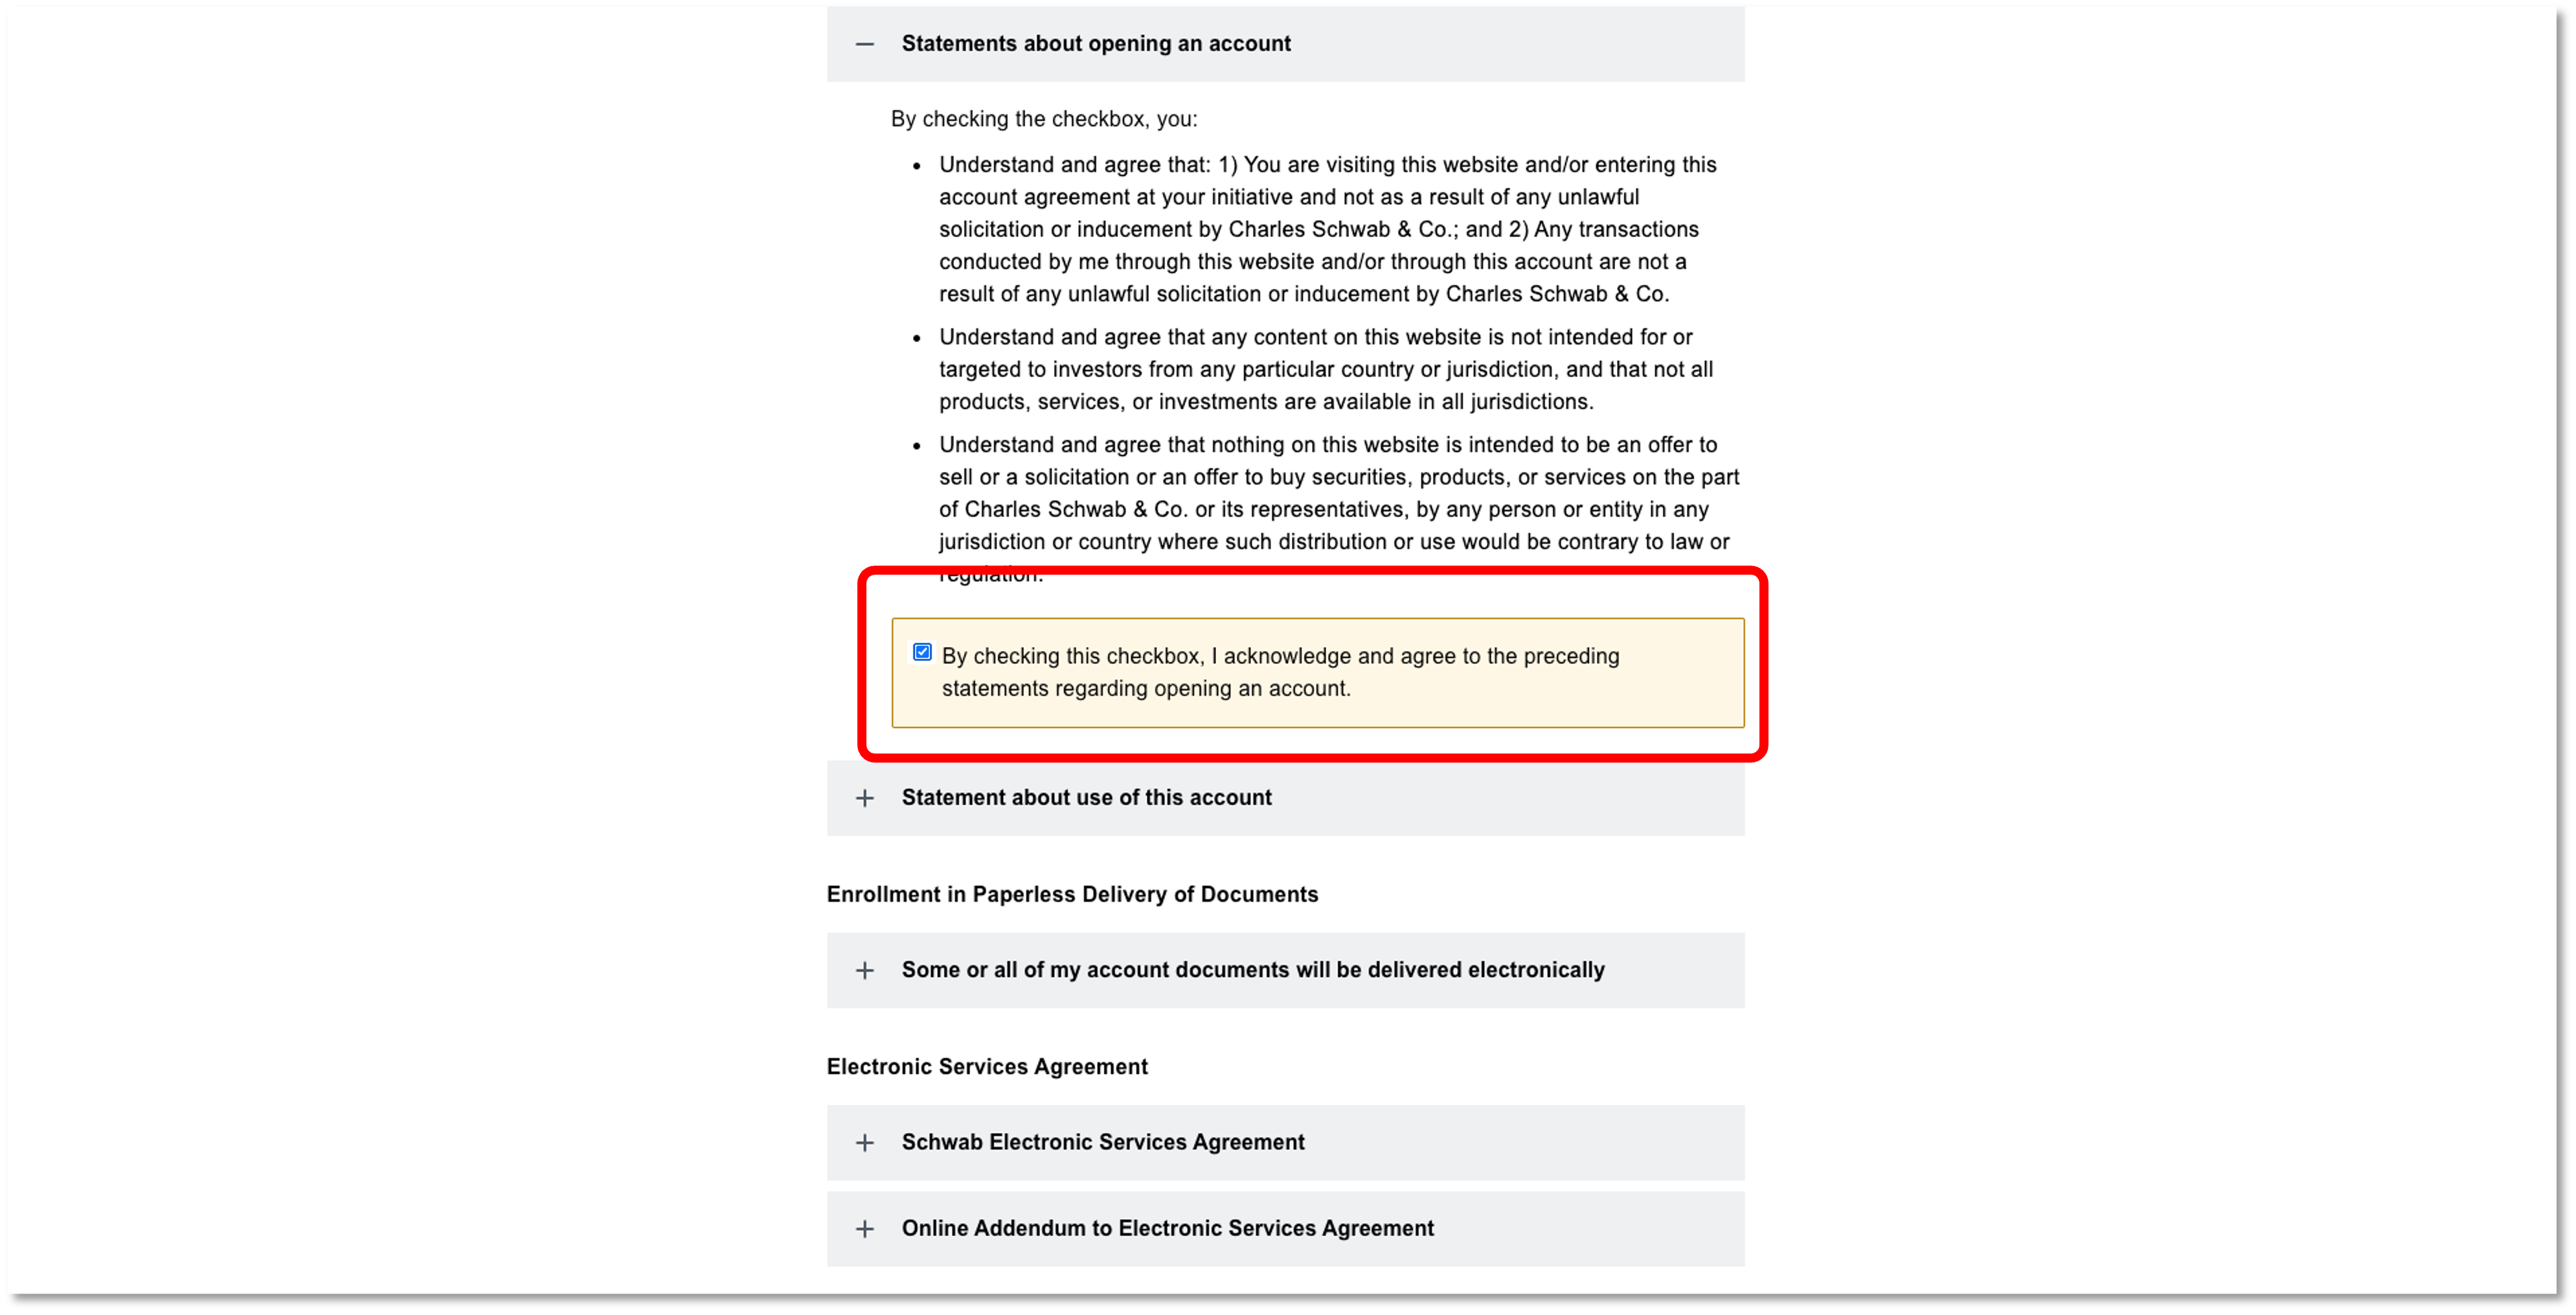Click the 'By checking this checkbox, I acknowledge' label

[x=1280, y=656]
